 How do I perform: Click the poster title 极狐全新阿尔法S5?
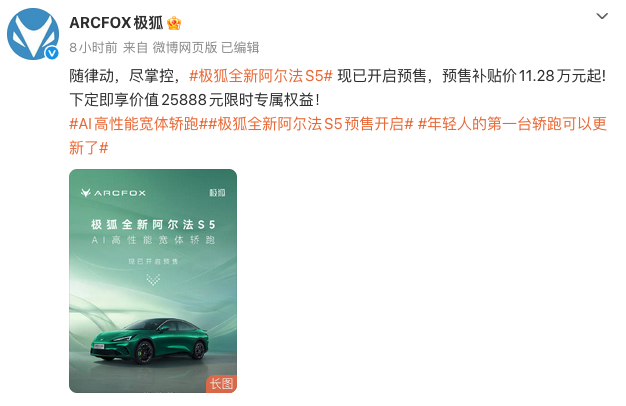tap(153, 225)
